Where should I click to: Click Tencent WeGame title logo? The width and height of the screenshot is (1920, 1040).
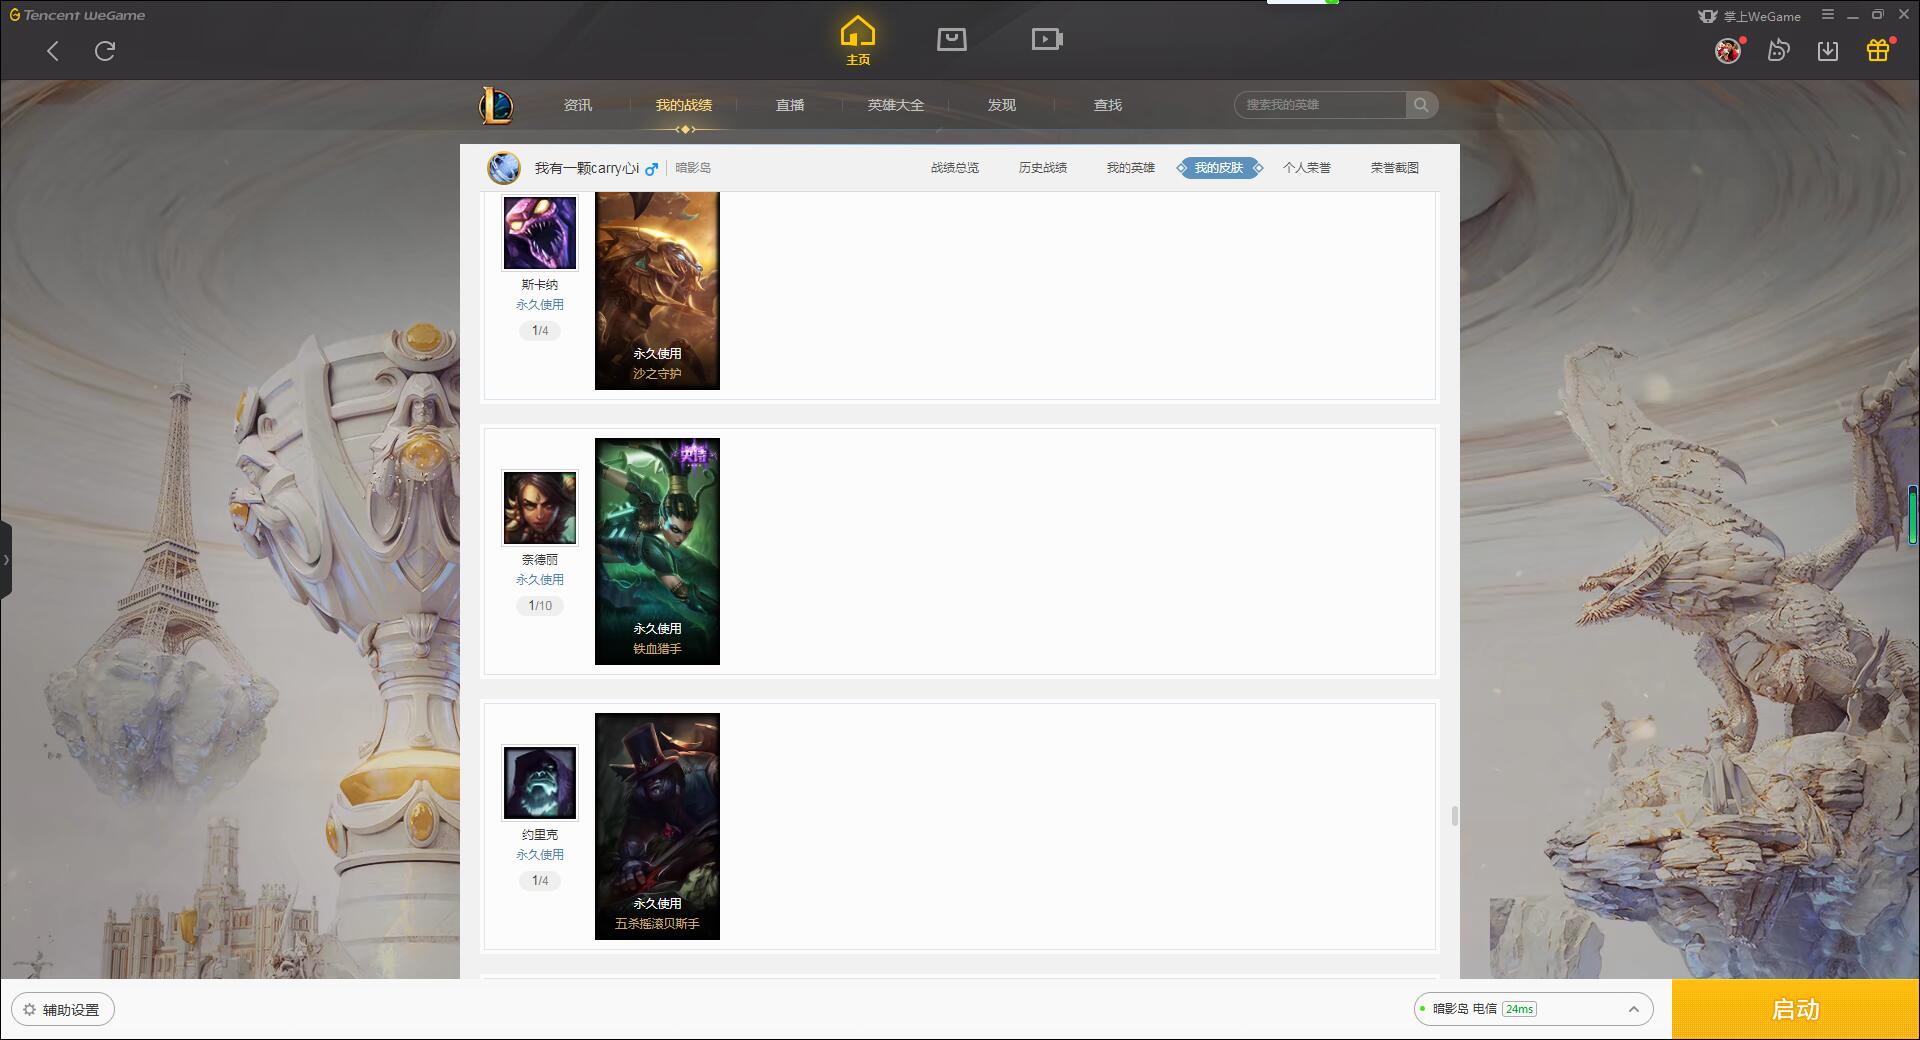click(x=77, y=15)
